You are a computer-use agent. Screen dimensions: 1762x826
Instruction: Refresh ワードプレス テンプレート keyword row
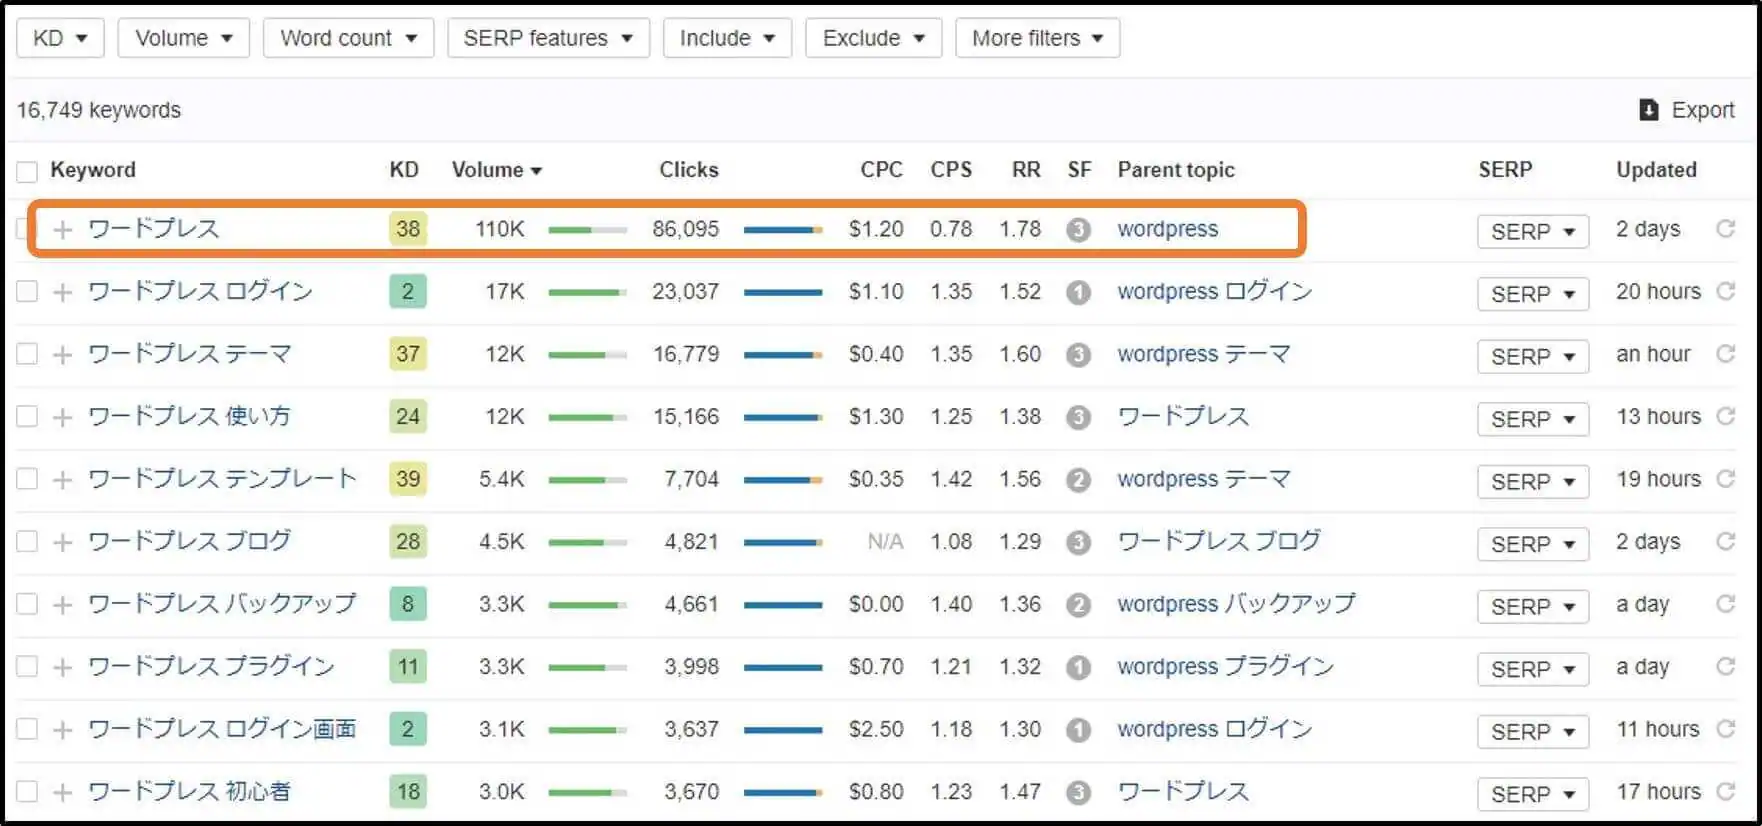click(1725, 478)
